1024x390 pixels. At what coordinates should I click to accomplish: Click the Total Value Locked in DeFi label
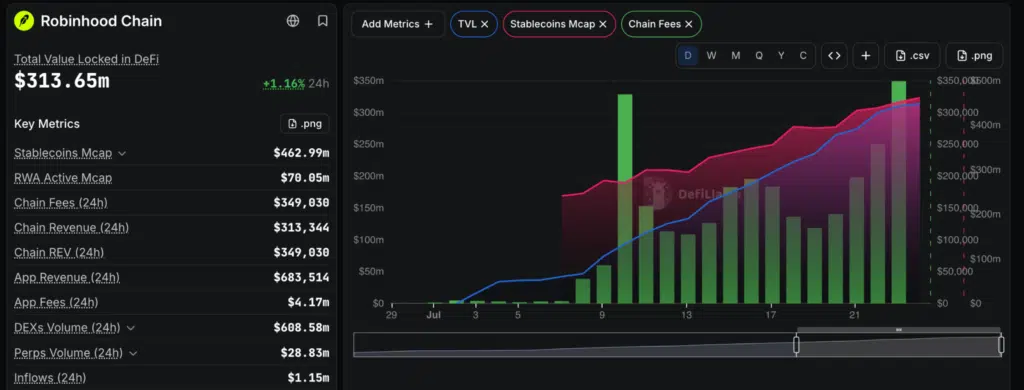point(87,59)
